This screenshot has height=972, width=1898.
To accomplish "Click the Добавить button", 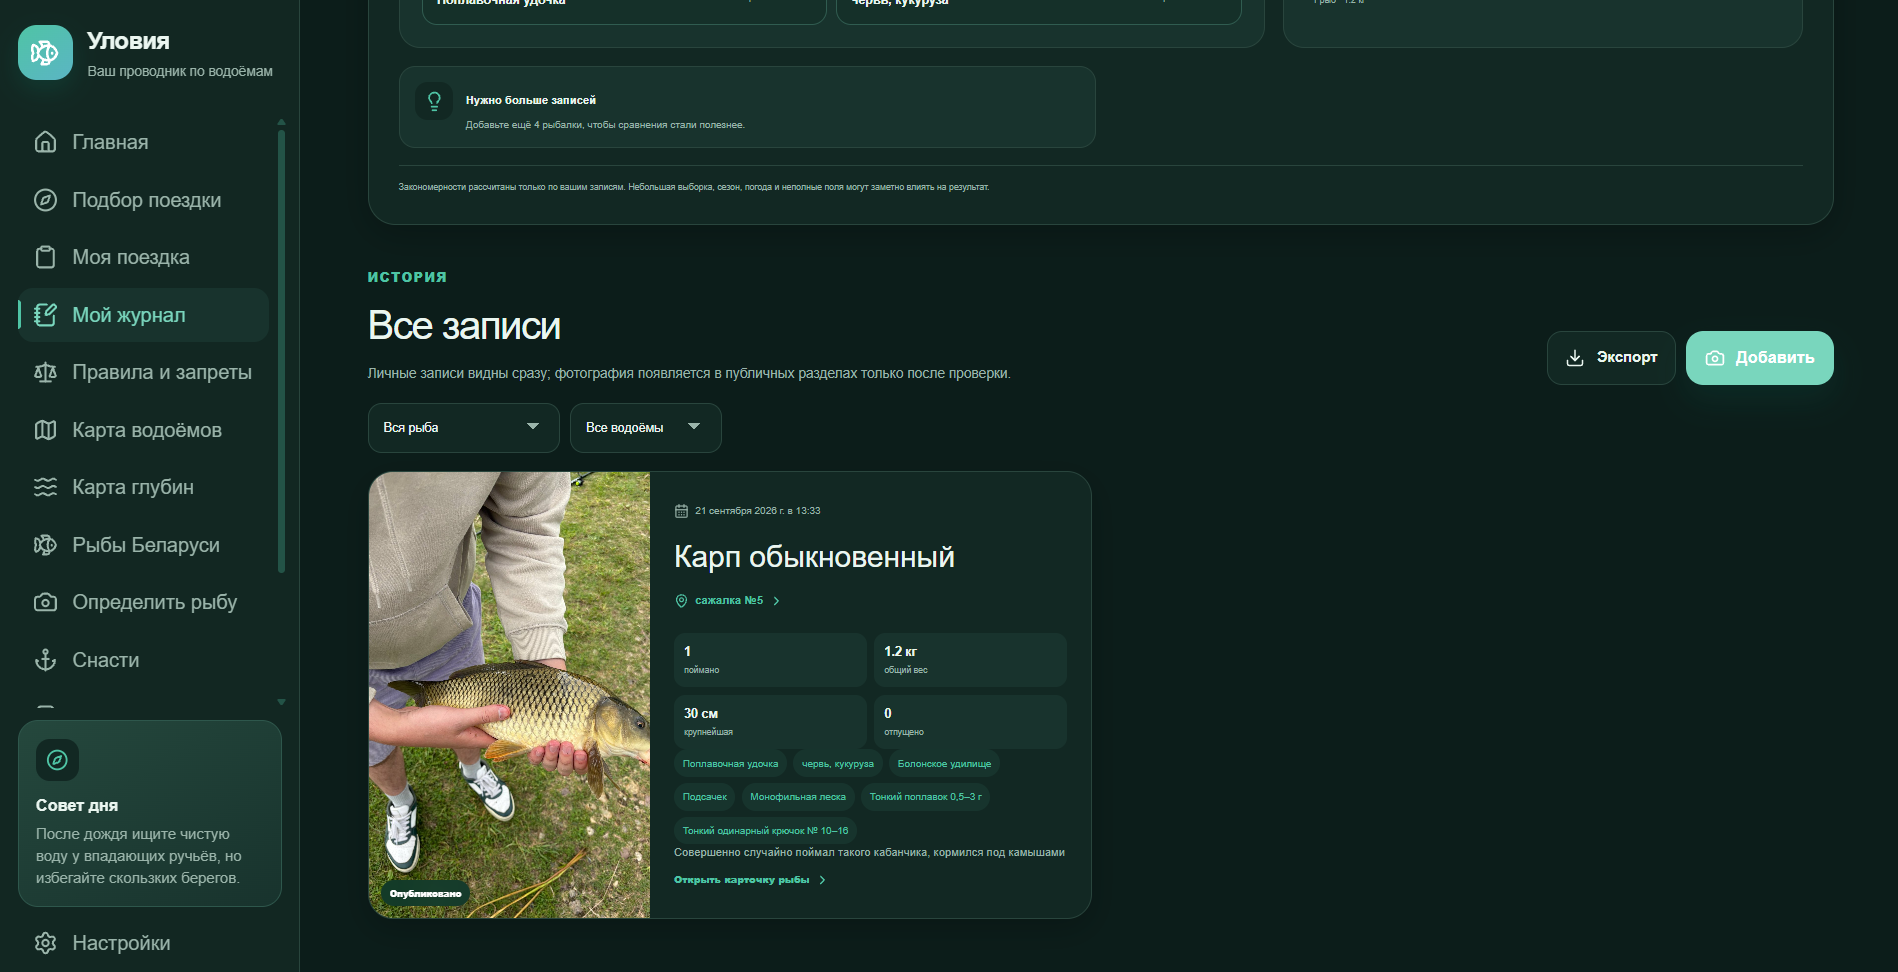I will (x=1759, y=358).
